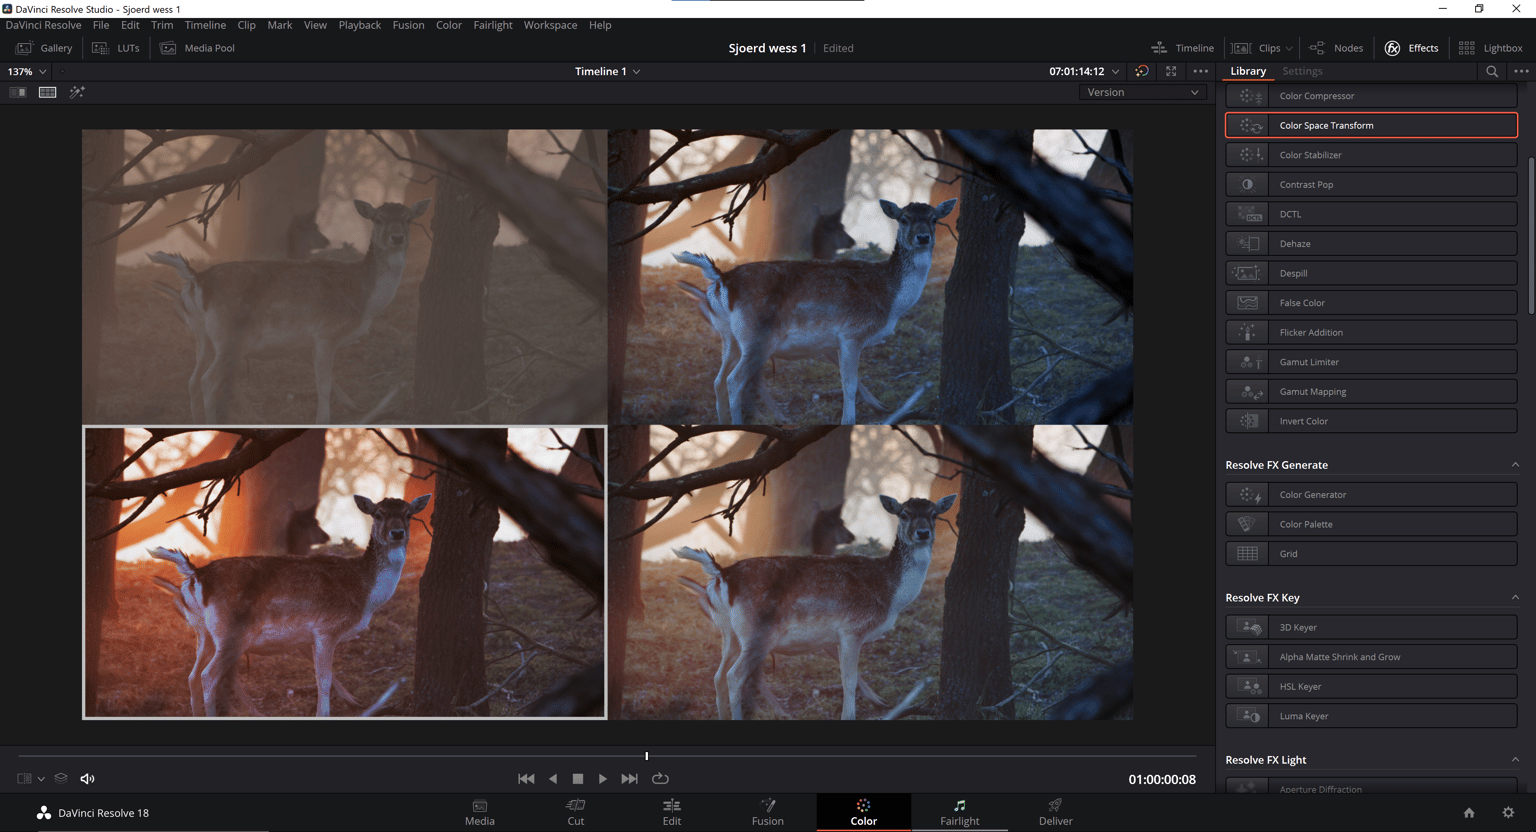Toggle viewer bypass color grades icon
This screenshot has height=832, width=1536.
[x=1142, y=72]
